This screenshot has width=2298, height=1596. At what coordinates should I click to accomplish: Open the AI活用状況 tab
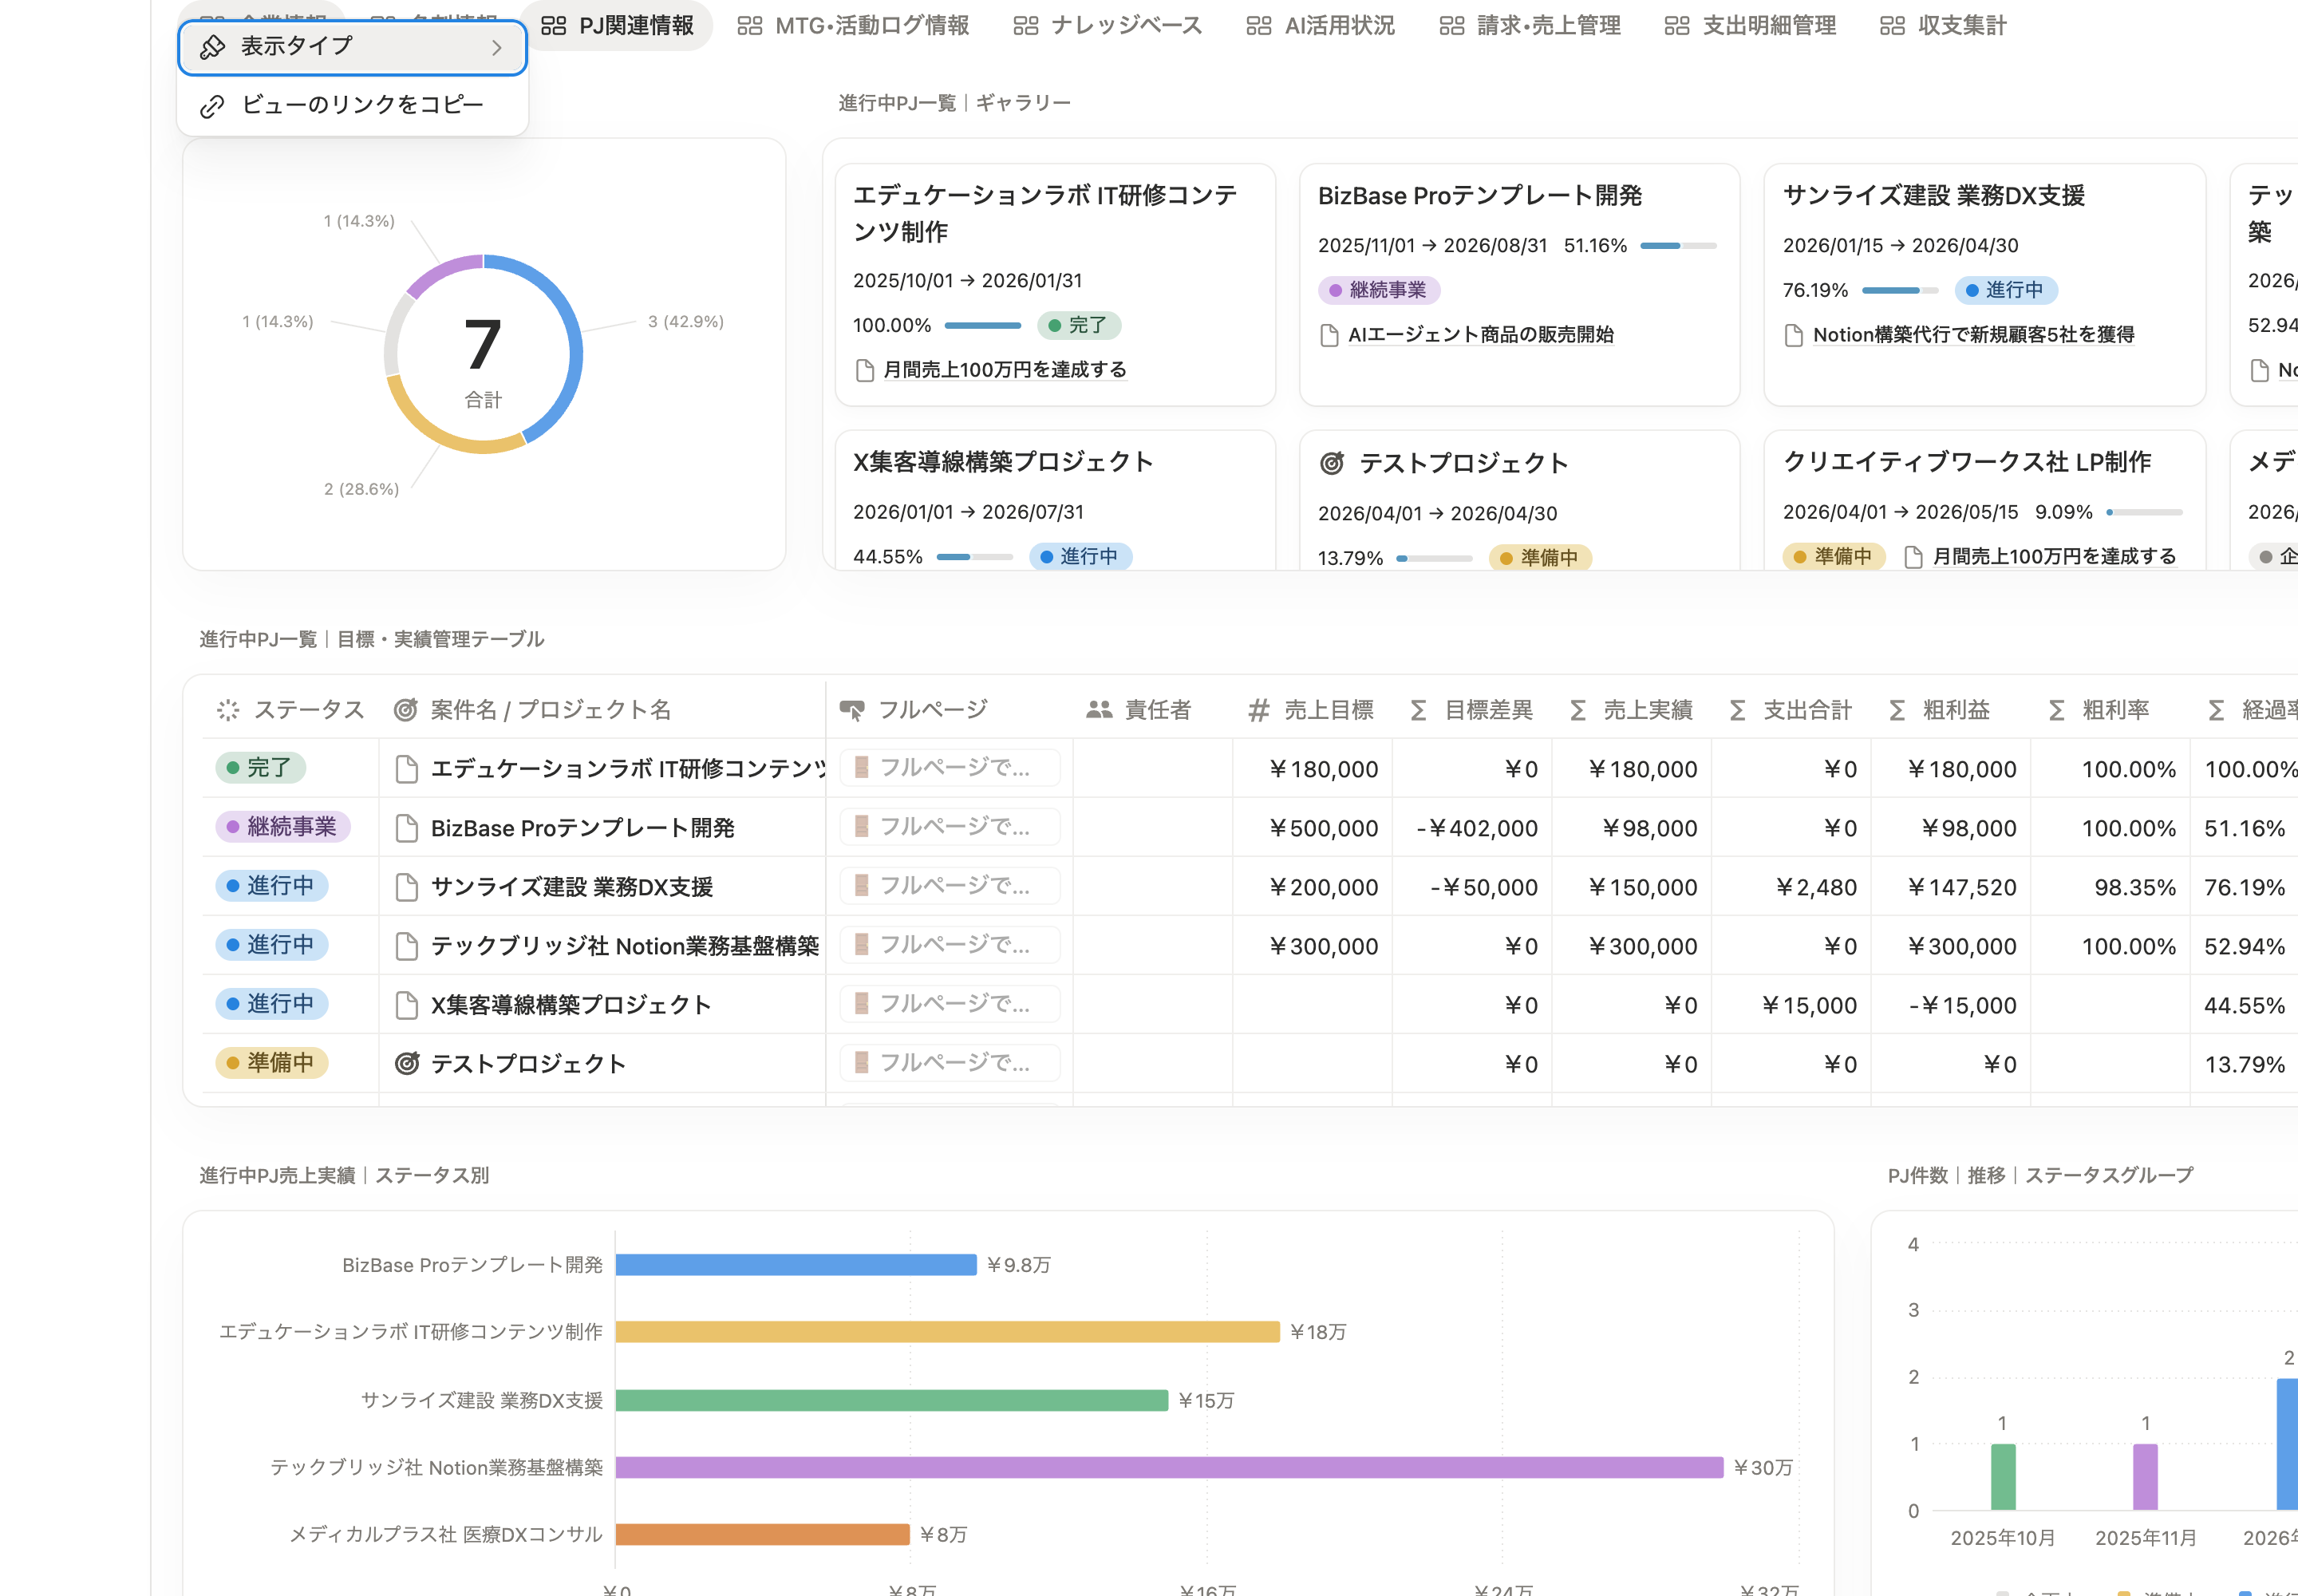[x=1320, y=25]
